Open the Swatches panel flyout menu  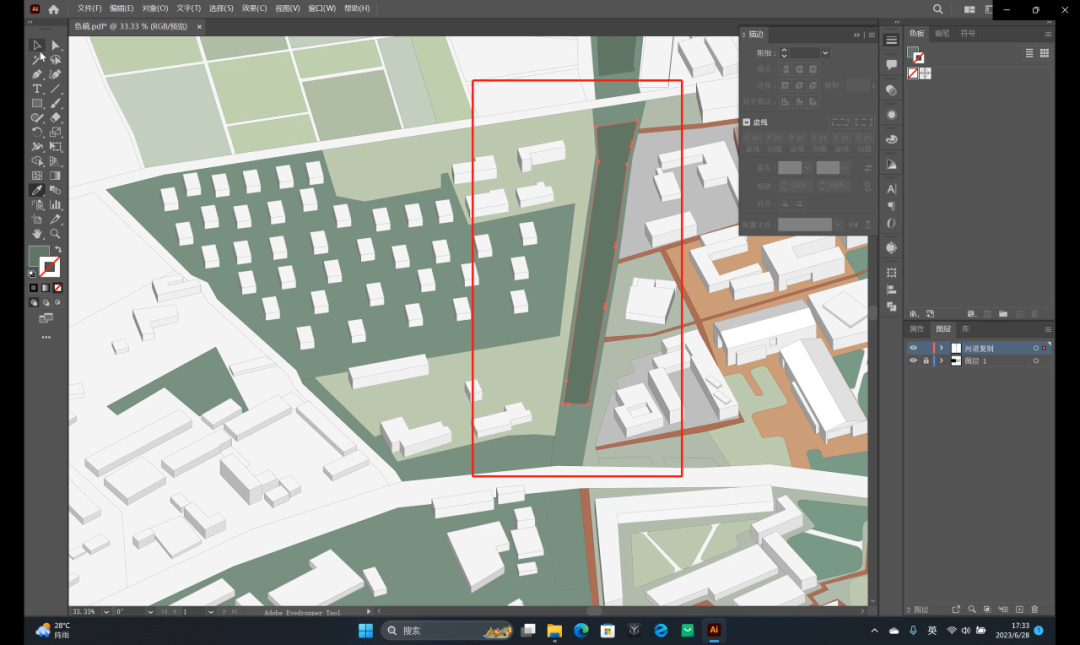coord(1048,34)
